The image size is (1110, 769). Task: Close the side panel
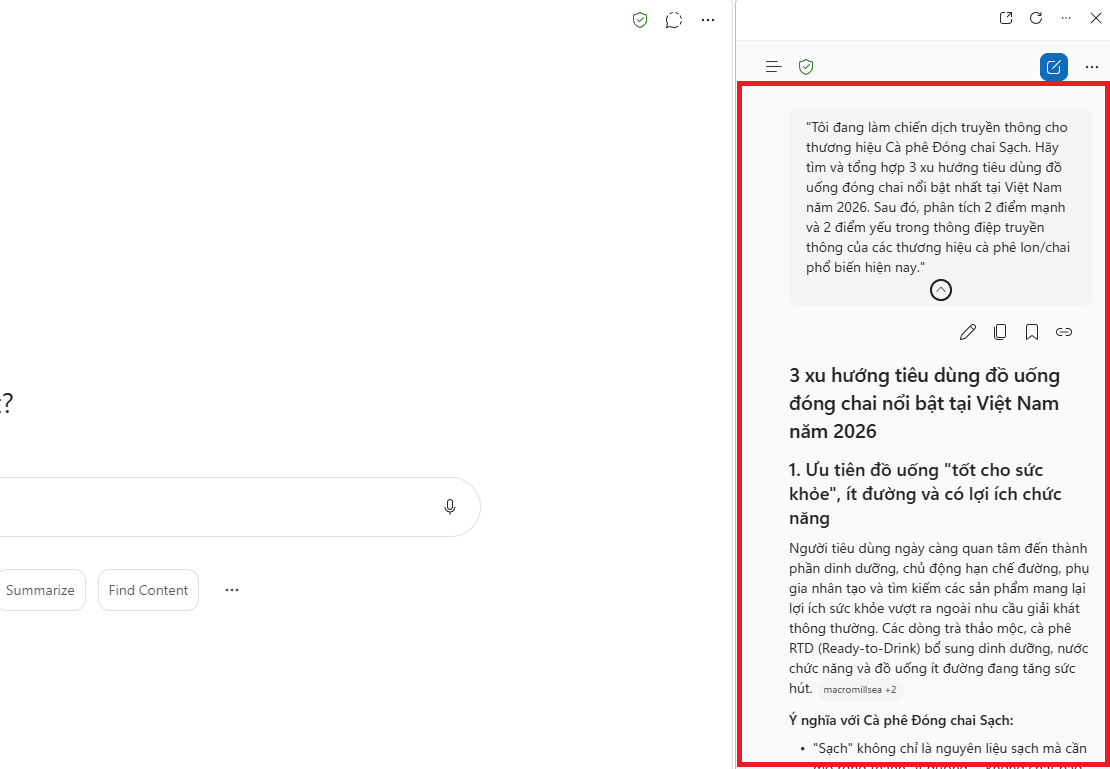1096,18
